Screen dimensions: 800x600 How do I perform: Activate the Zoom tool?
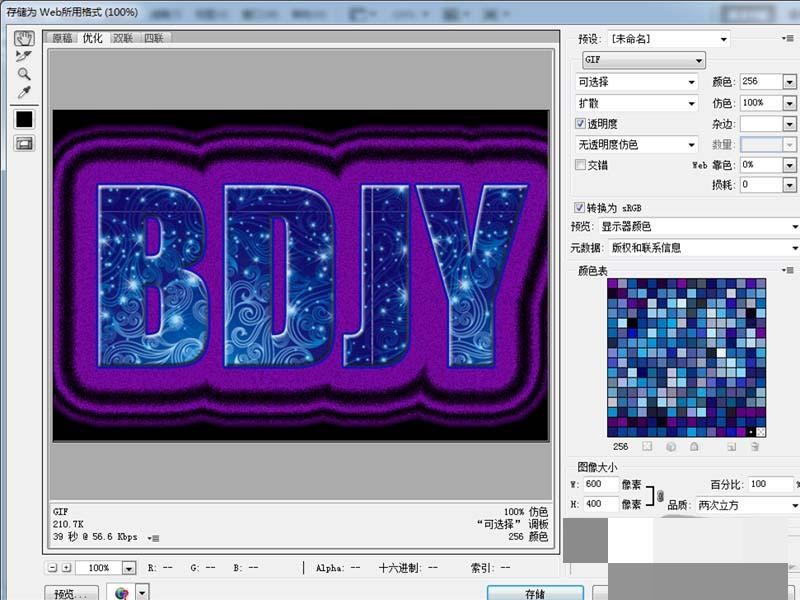pyautogui.click(x=22, y=73)
